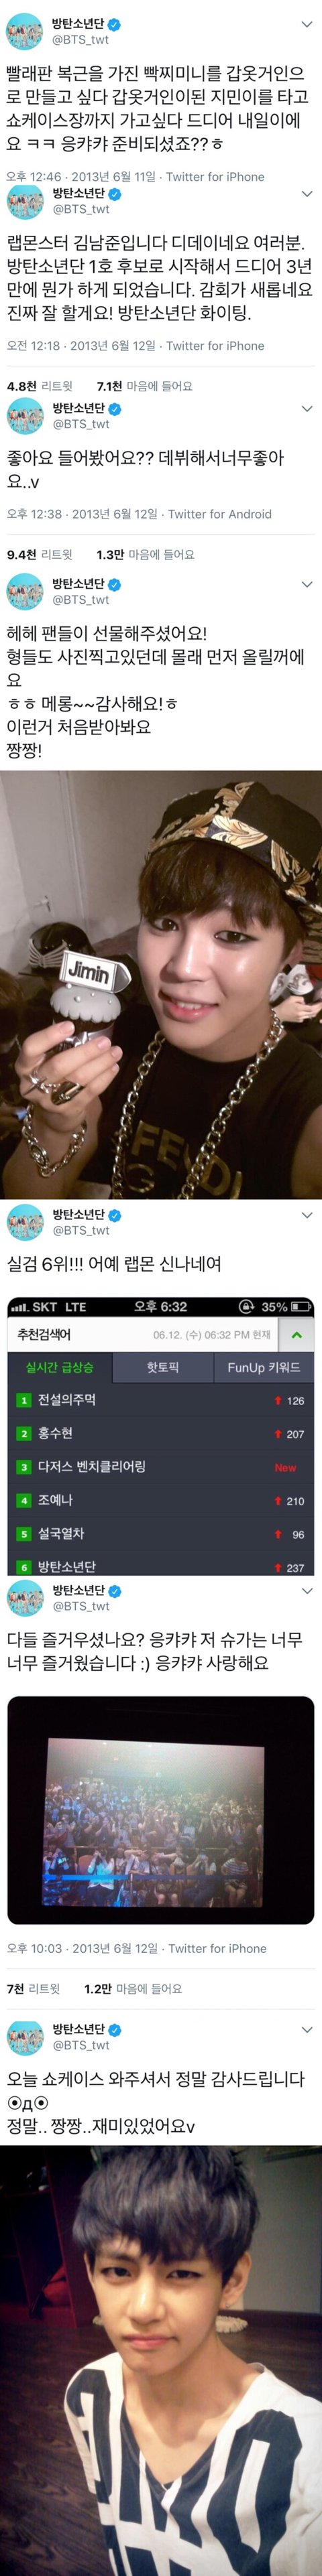Open the photo of the Jimin gift
This screenshot has width=322, height=2576.
[161, 984]
